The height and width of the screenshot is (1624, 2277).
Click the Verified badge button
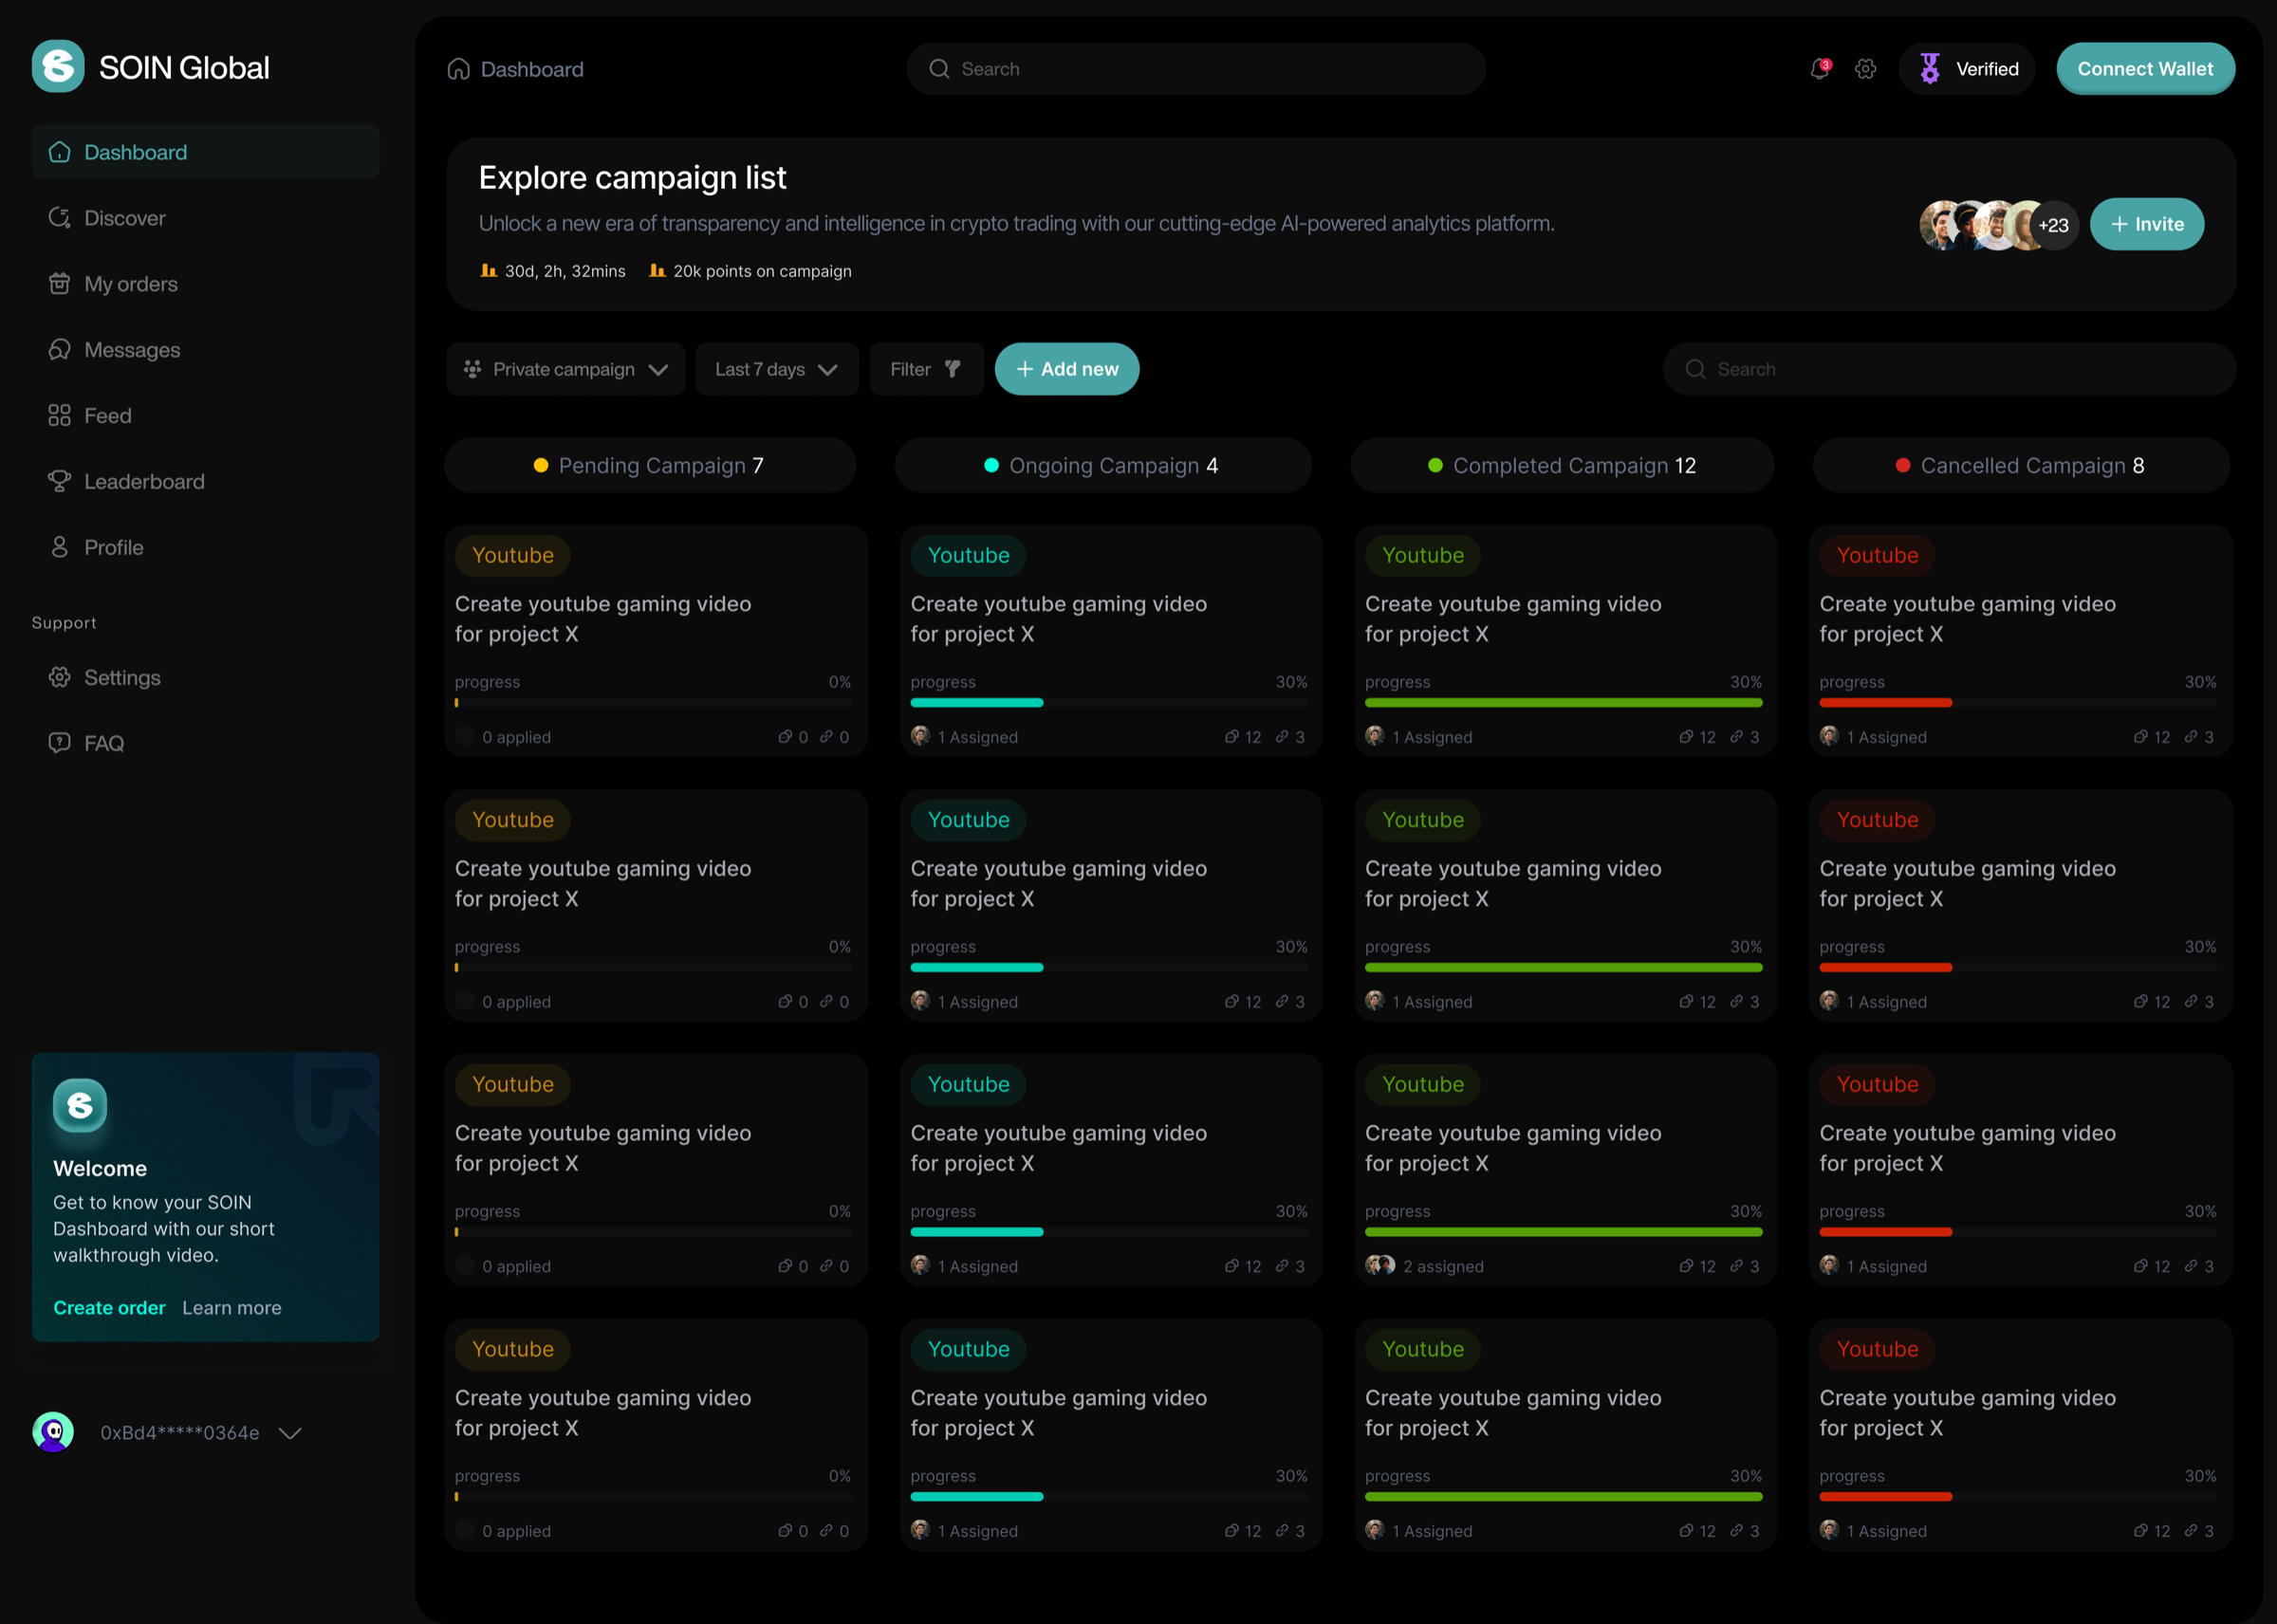(x=1967, y=69)
